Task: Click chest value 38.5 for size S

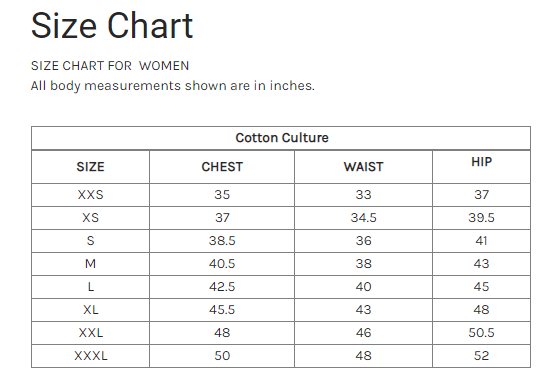Action: coord(222,241)
